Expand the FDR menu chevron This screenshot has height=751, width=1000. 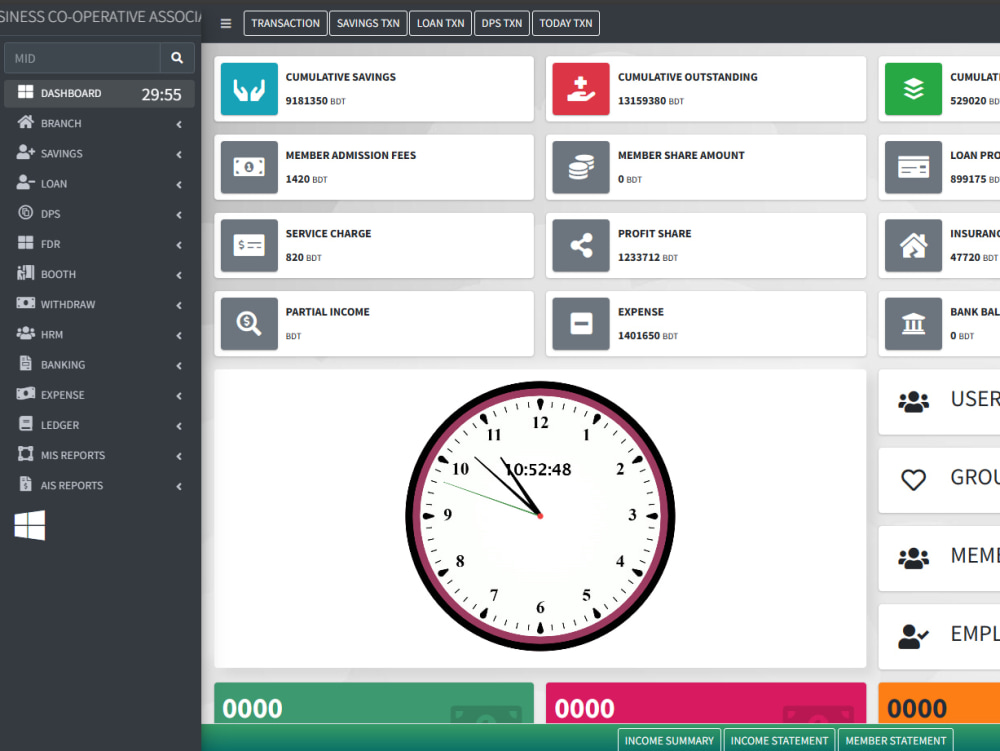179,245
